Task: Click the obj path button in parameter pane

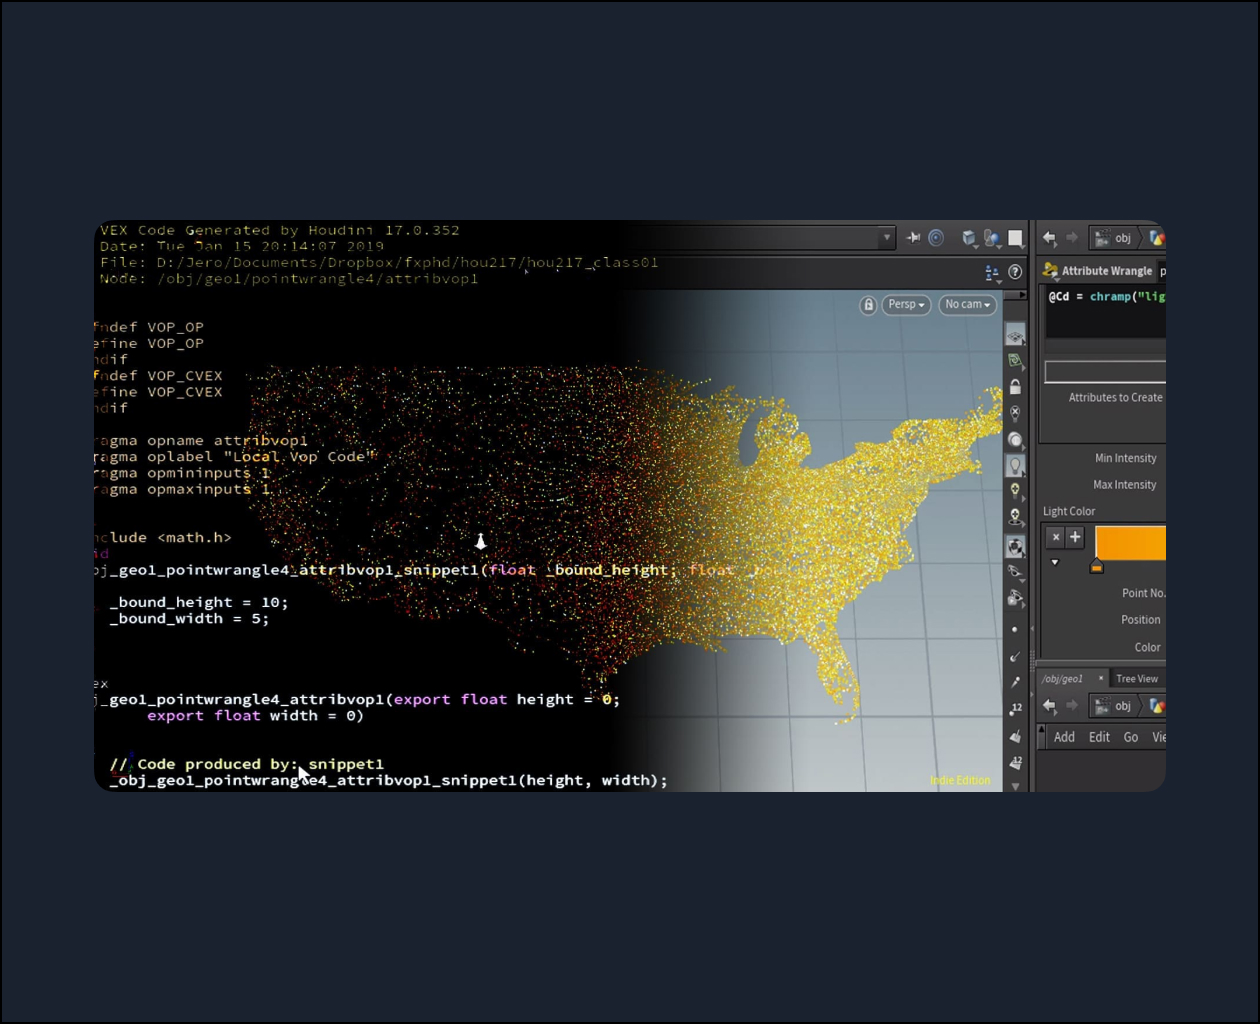Action: 1113,238
